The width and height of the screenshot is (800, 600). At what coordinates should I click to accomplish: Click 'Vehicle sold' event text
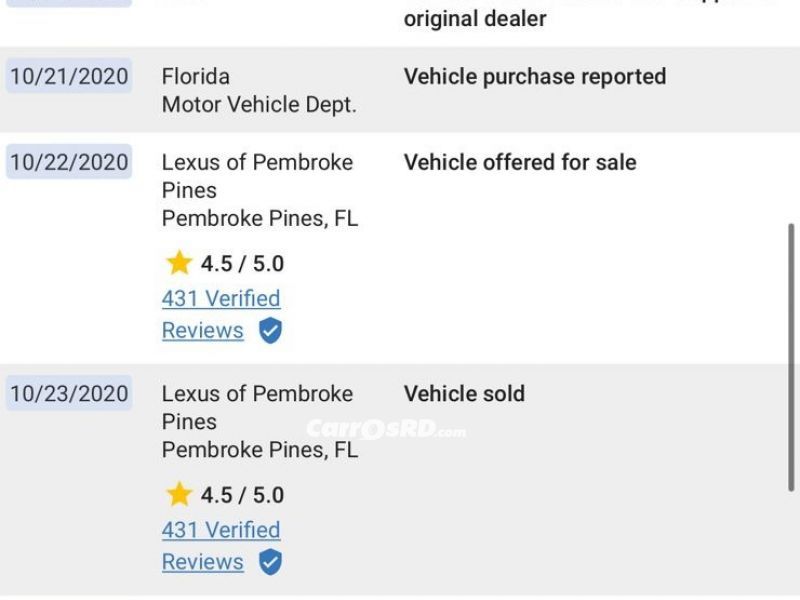(x=464, y=394)
